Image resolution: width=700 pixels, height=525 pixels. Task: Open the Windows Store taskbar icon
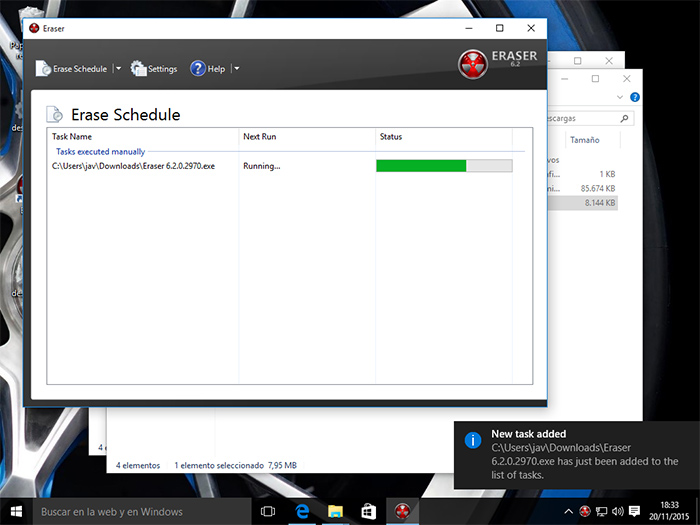[x=369, y=511]
